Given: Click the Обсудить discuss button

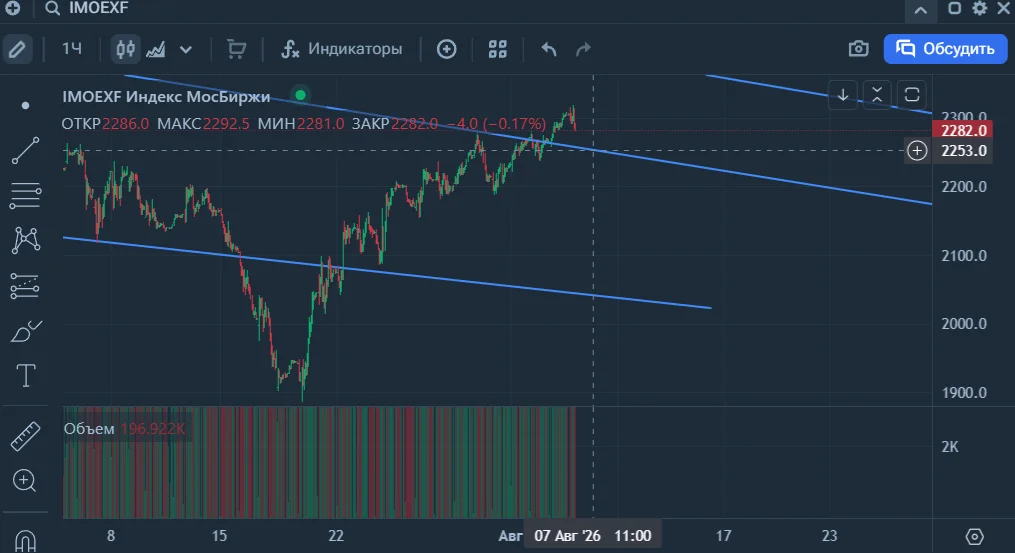Looking at the screenshot, I should coord(946,49).
